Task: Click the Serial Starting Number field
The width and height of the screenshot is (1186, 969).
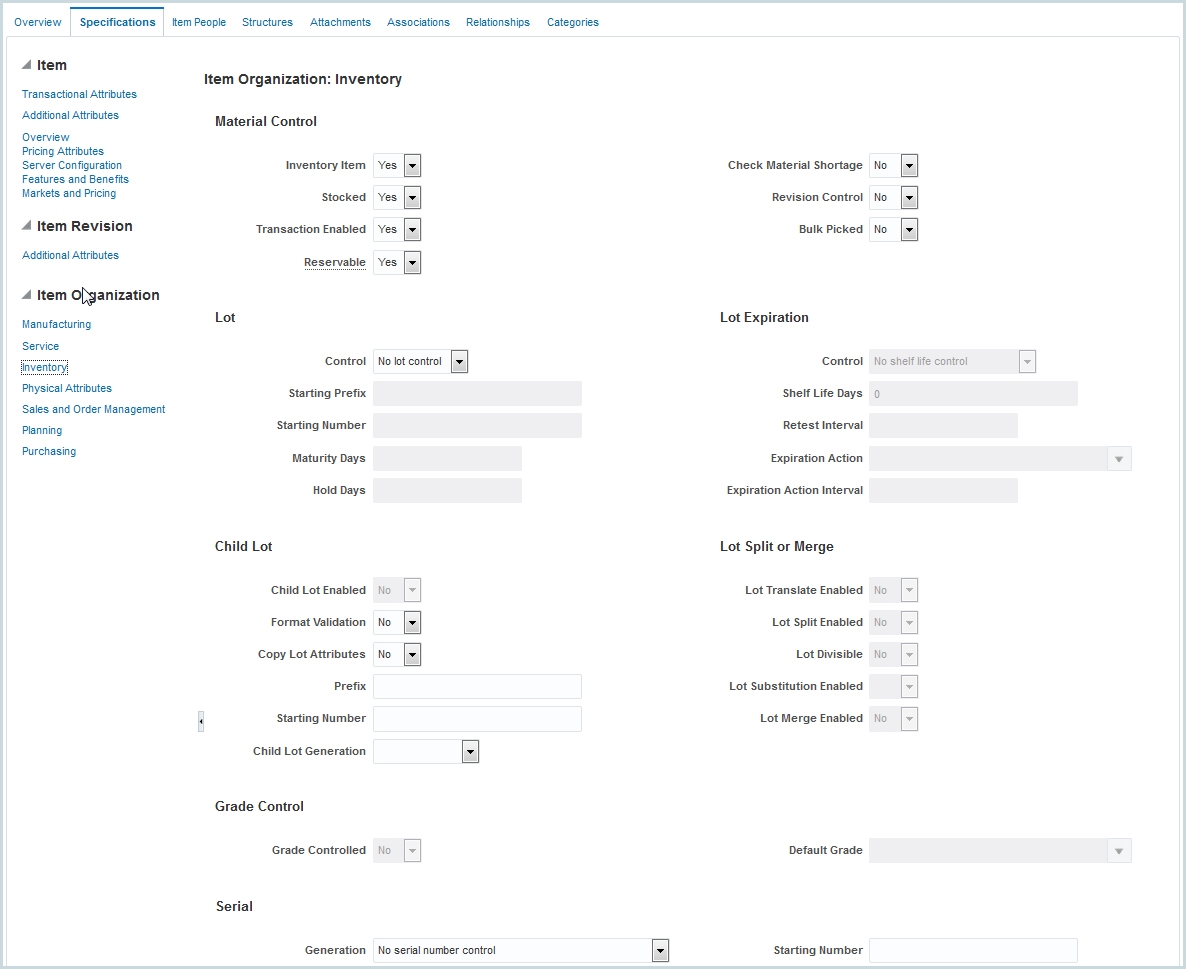Action: (972, 951)
